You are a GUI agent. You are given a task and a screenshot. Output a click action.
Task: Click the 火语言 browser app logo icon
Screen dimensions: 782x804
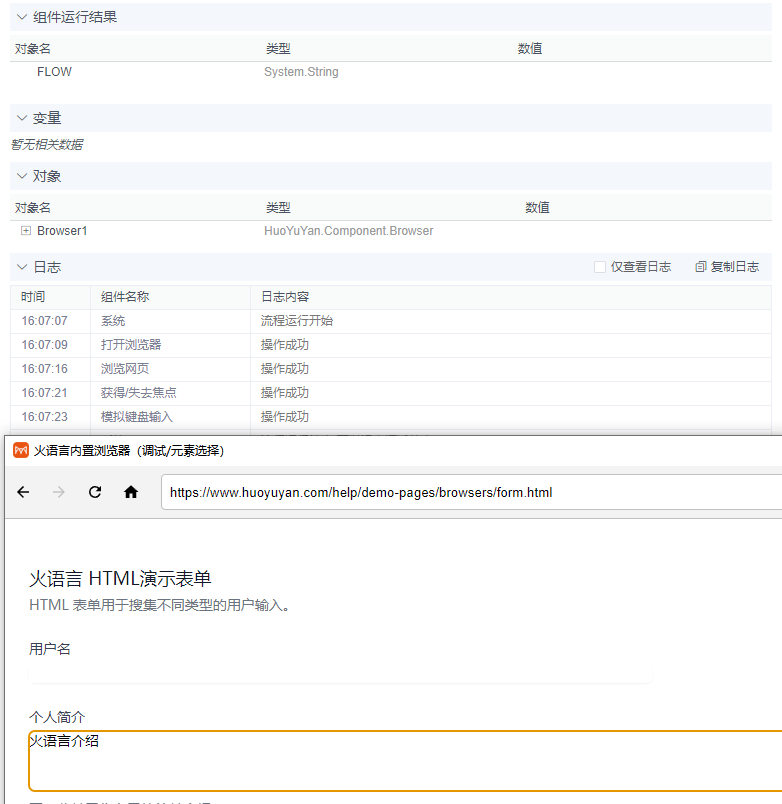21,450
